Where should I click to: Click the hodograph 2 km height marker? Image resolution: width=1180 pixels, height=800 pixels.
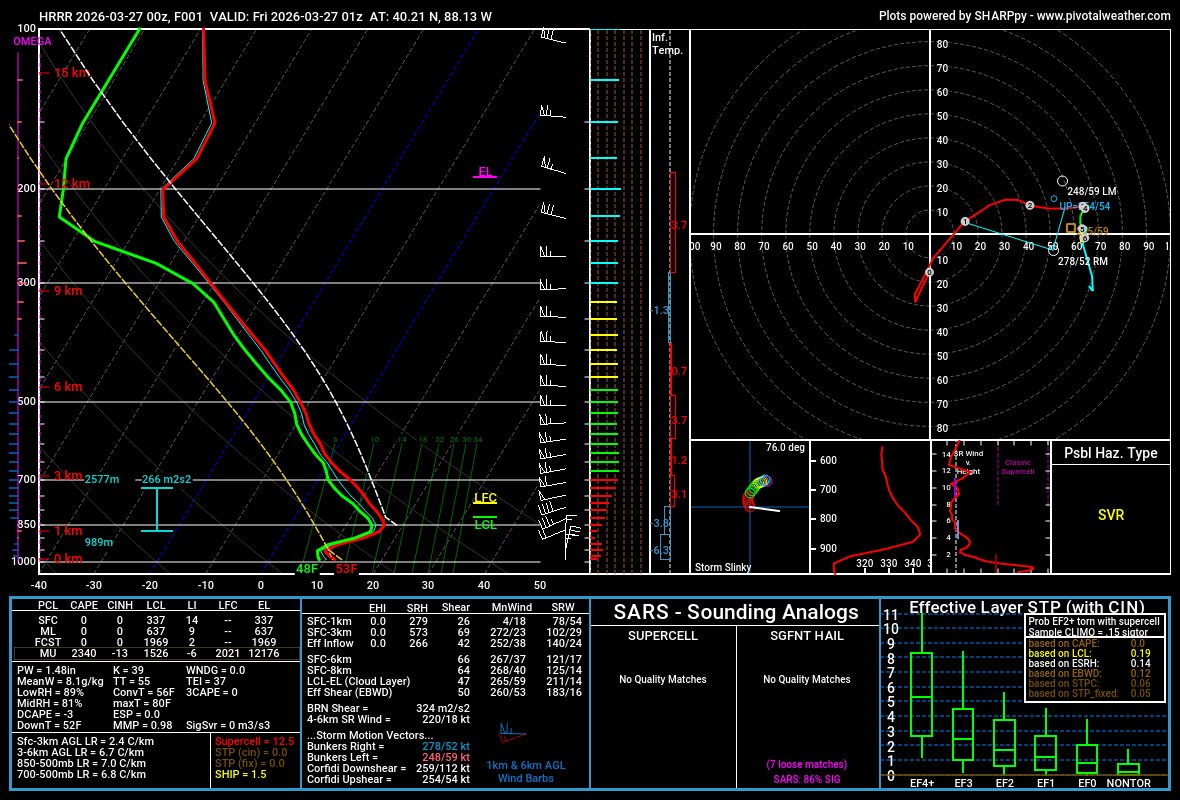point(1029,205)
